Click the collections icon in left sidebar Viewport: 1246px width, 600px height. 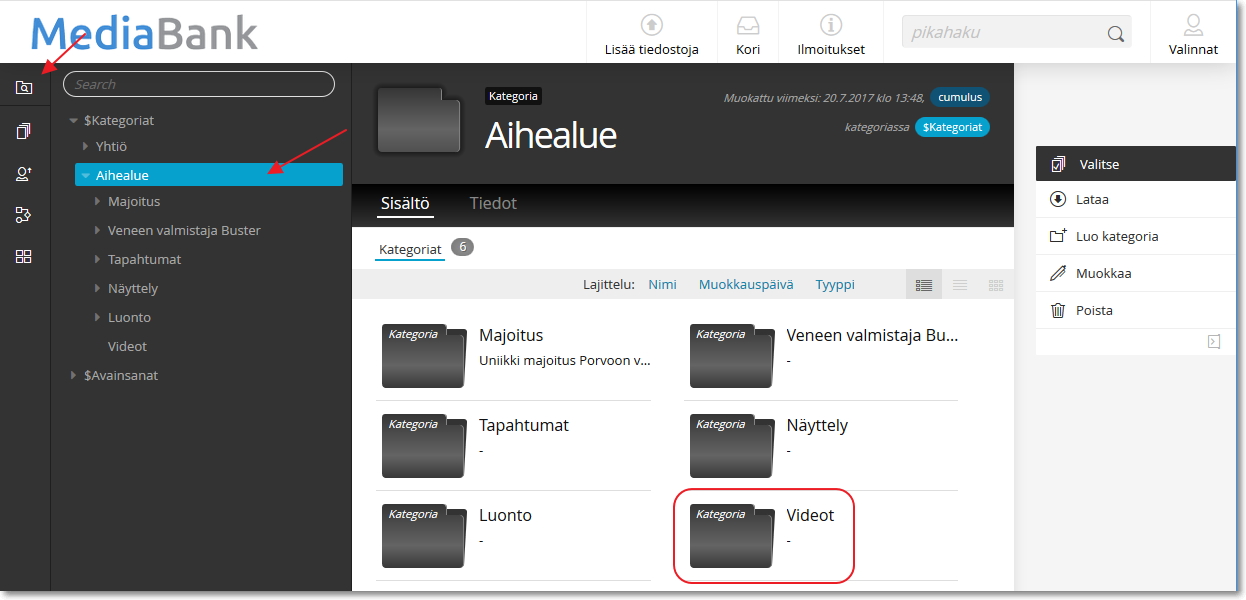tap(24, 131)
